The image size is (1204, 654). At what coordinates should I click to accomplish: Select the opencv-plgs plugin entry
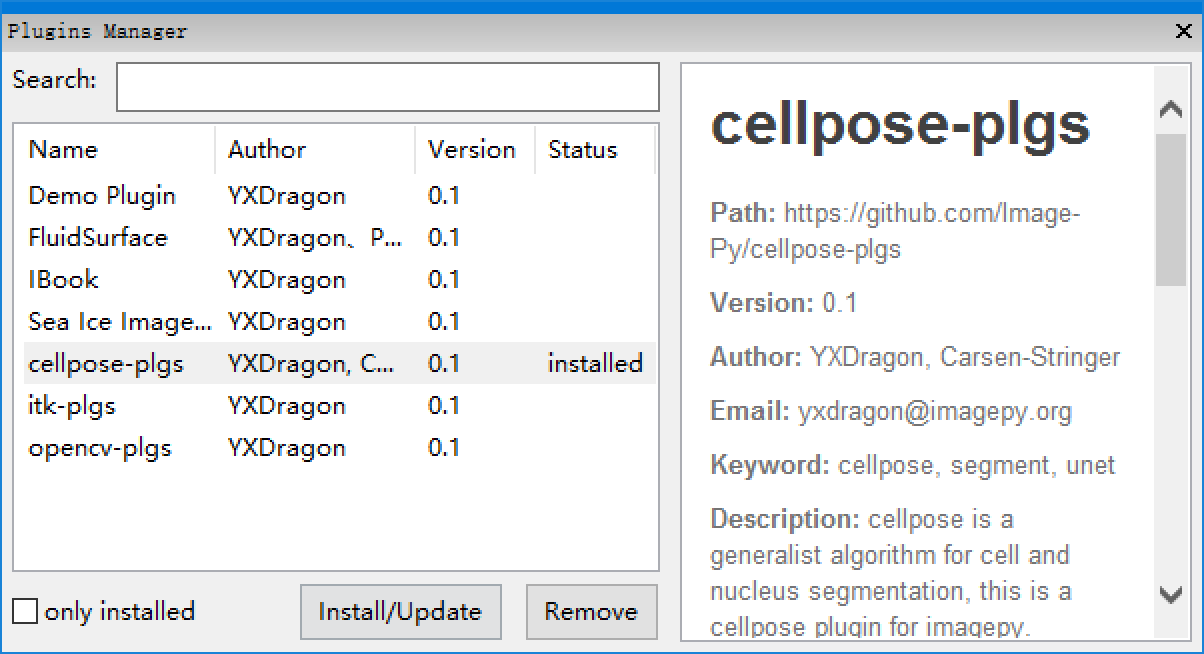(336, 448)
